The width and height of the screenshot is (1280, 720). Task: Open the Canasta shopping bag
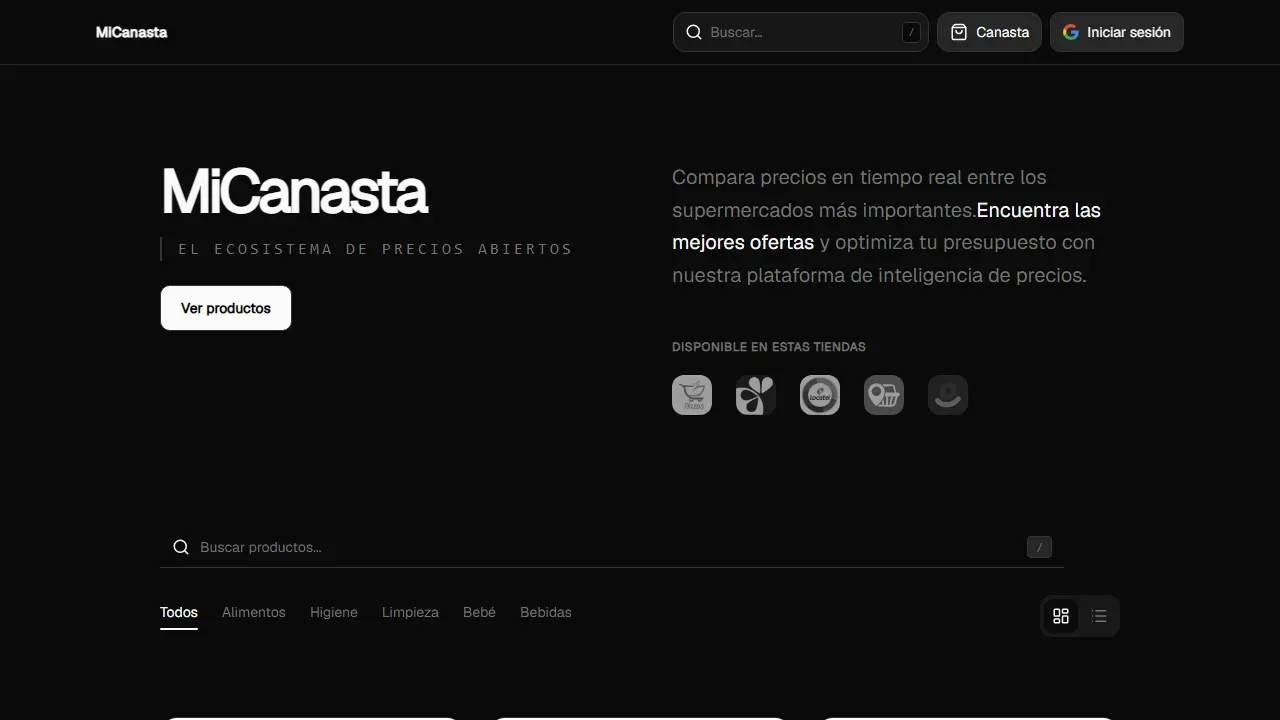point(989,32)
